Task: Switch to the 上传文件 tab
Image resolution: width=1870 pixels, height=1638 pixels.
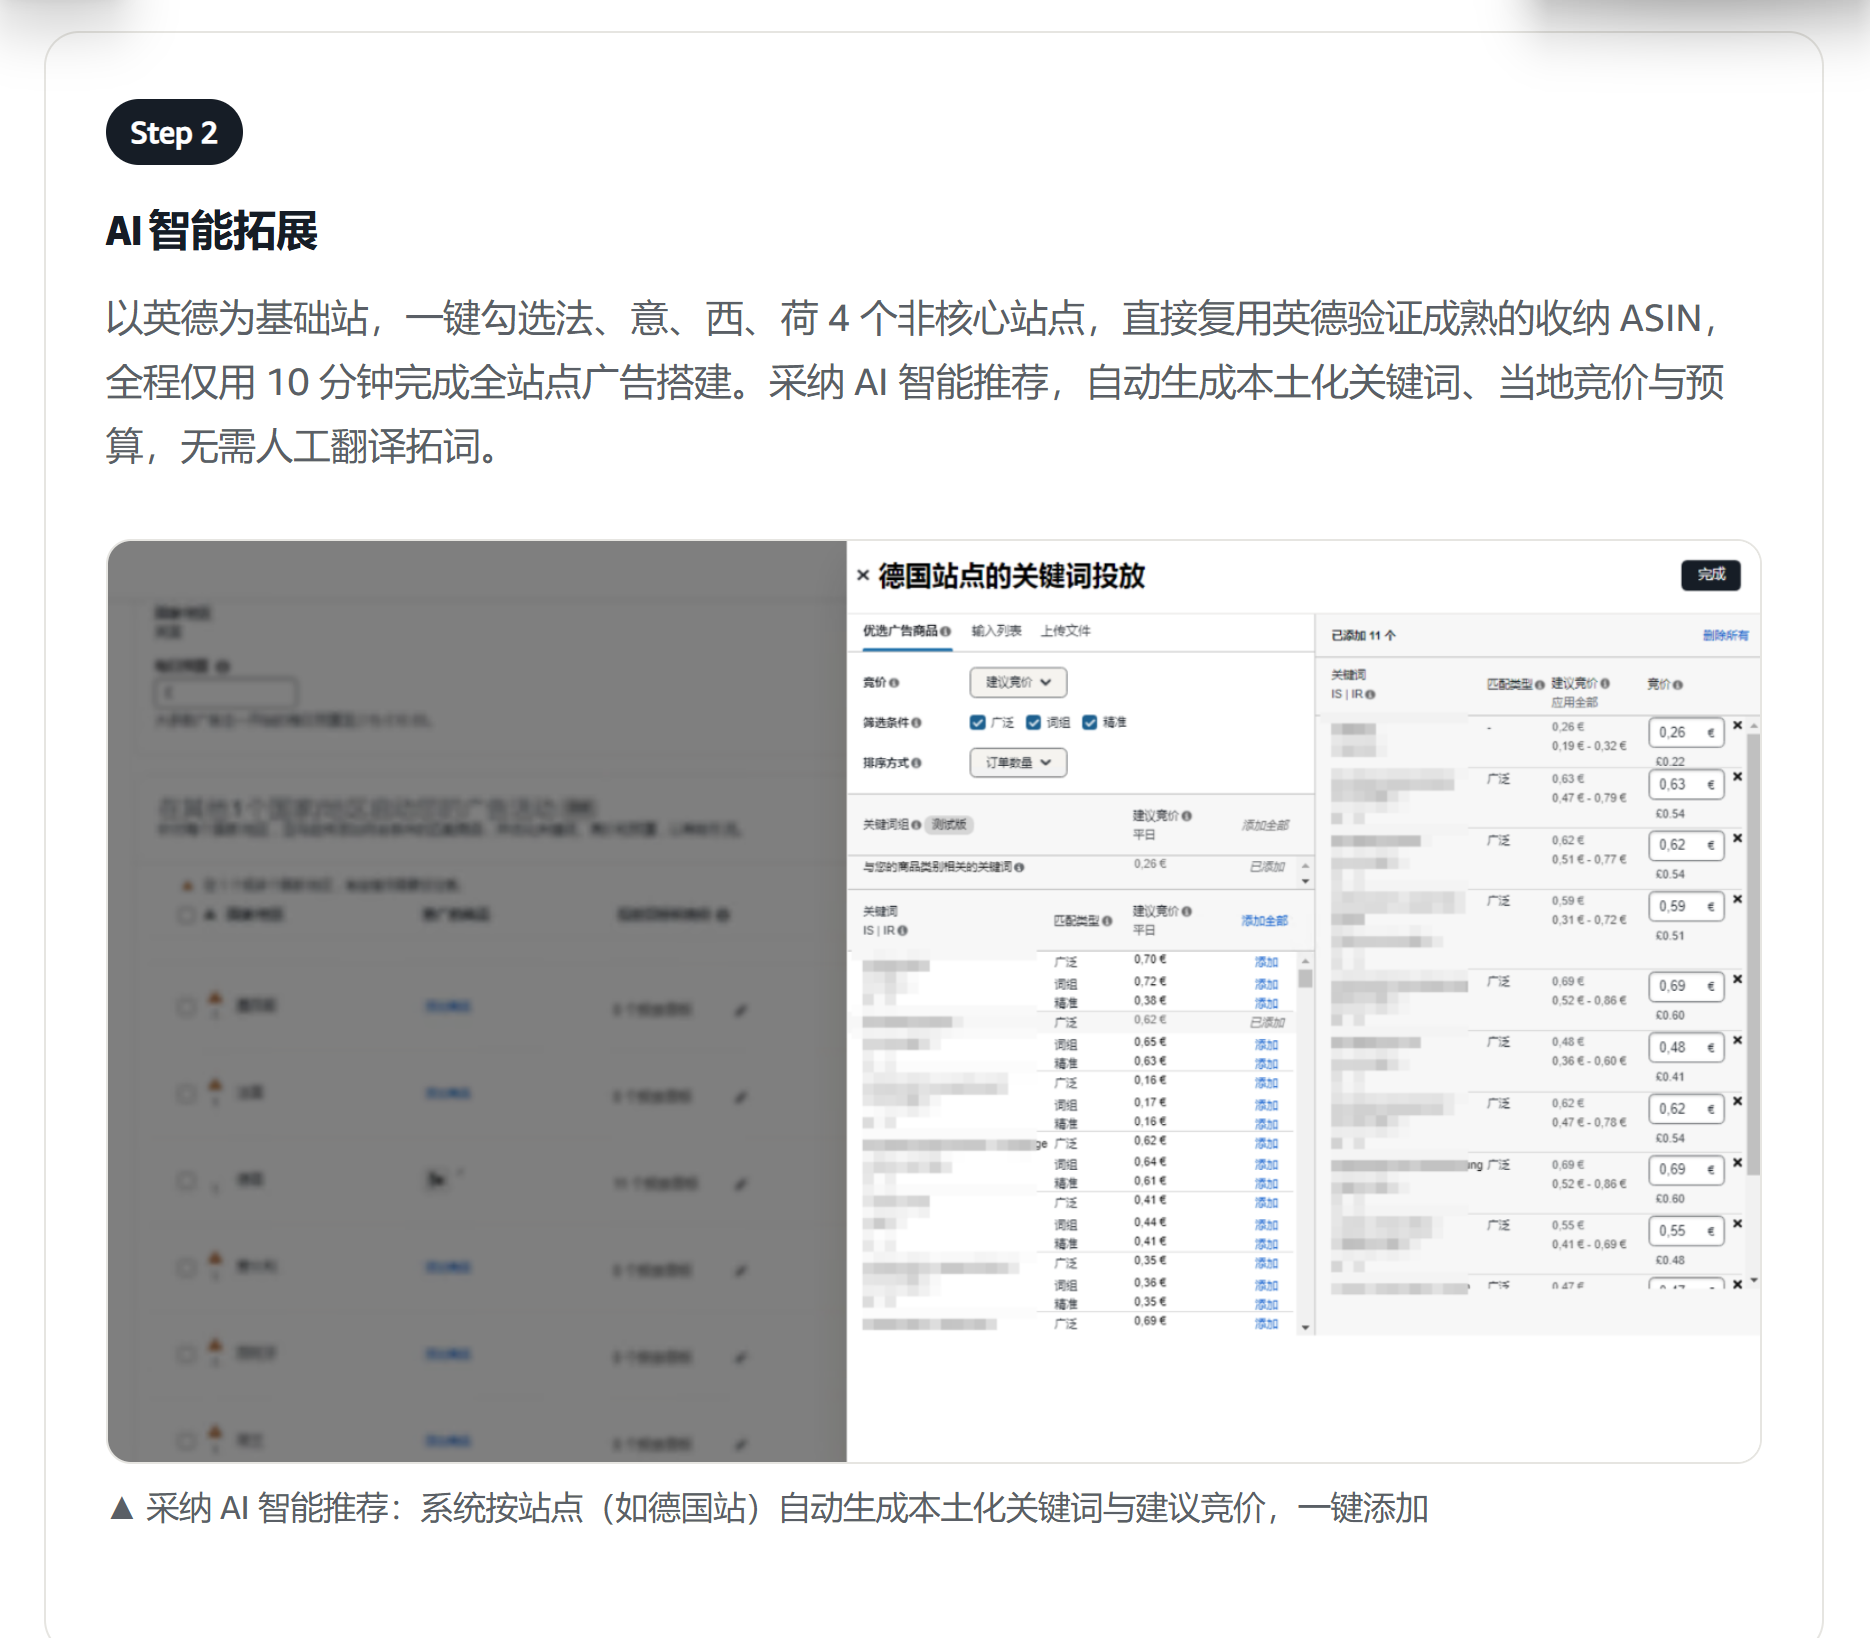Action: coord(1065,630)
